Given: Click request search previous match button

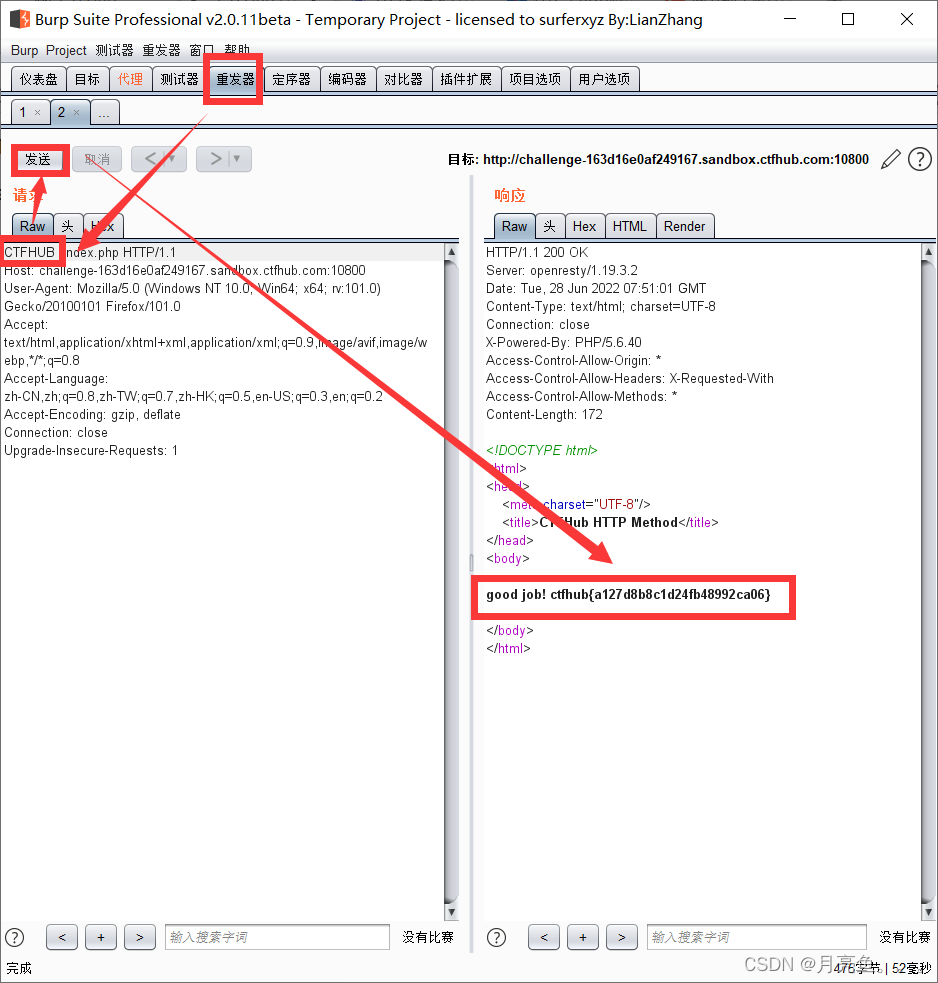Looking at the screenshot, I should [x=62, y=937].
